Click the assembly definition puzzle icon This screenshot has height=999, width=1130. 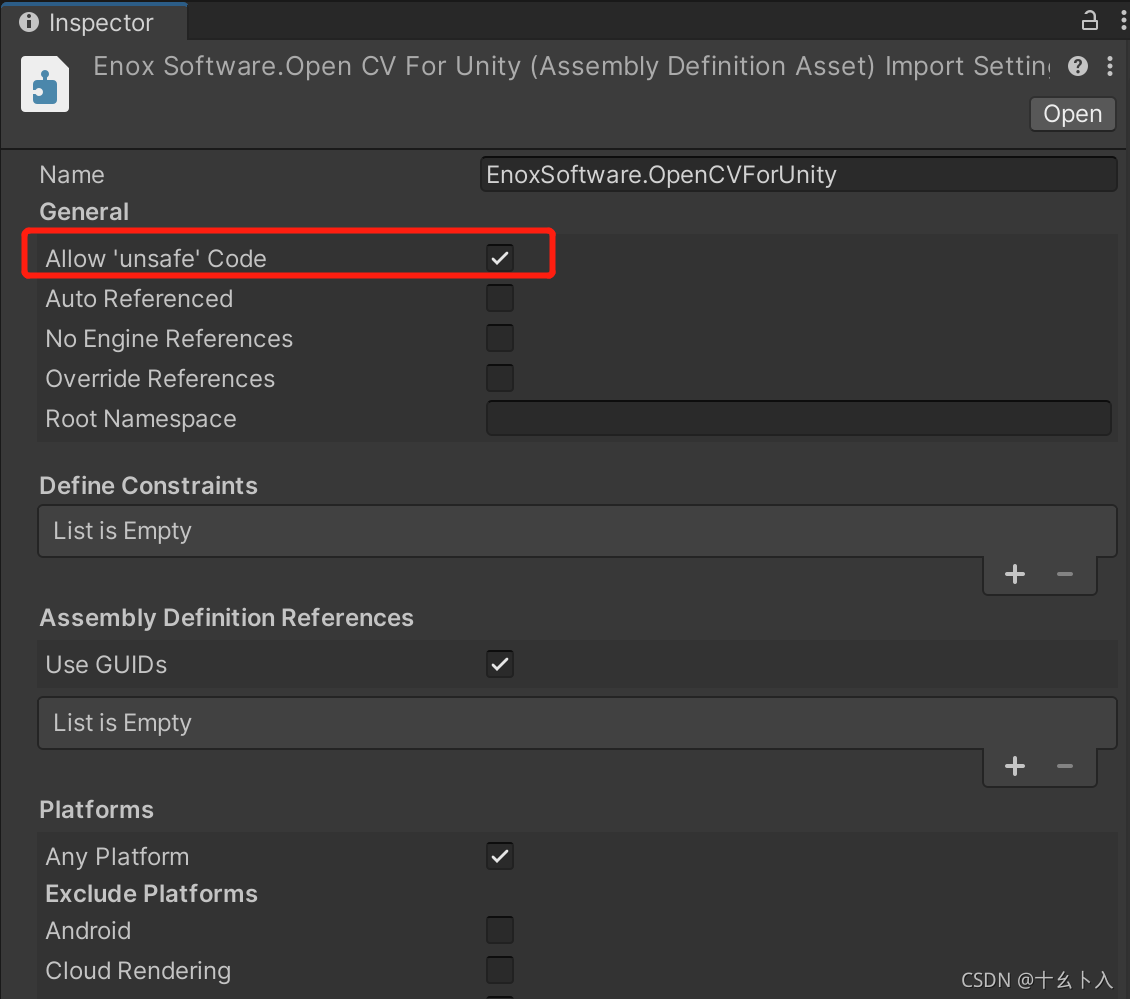[x=45, y=84]
